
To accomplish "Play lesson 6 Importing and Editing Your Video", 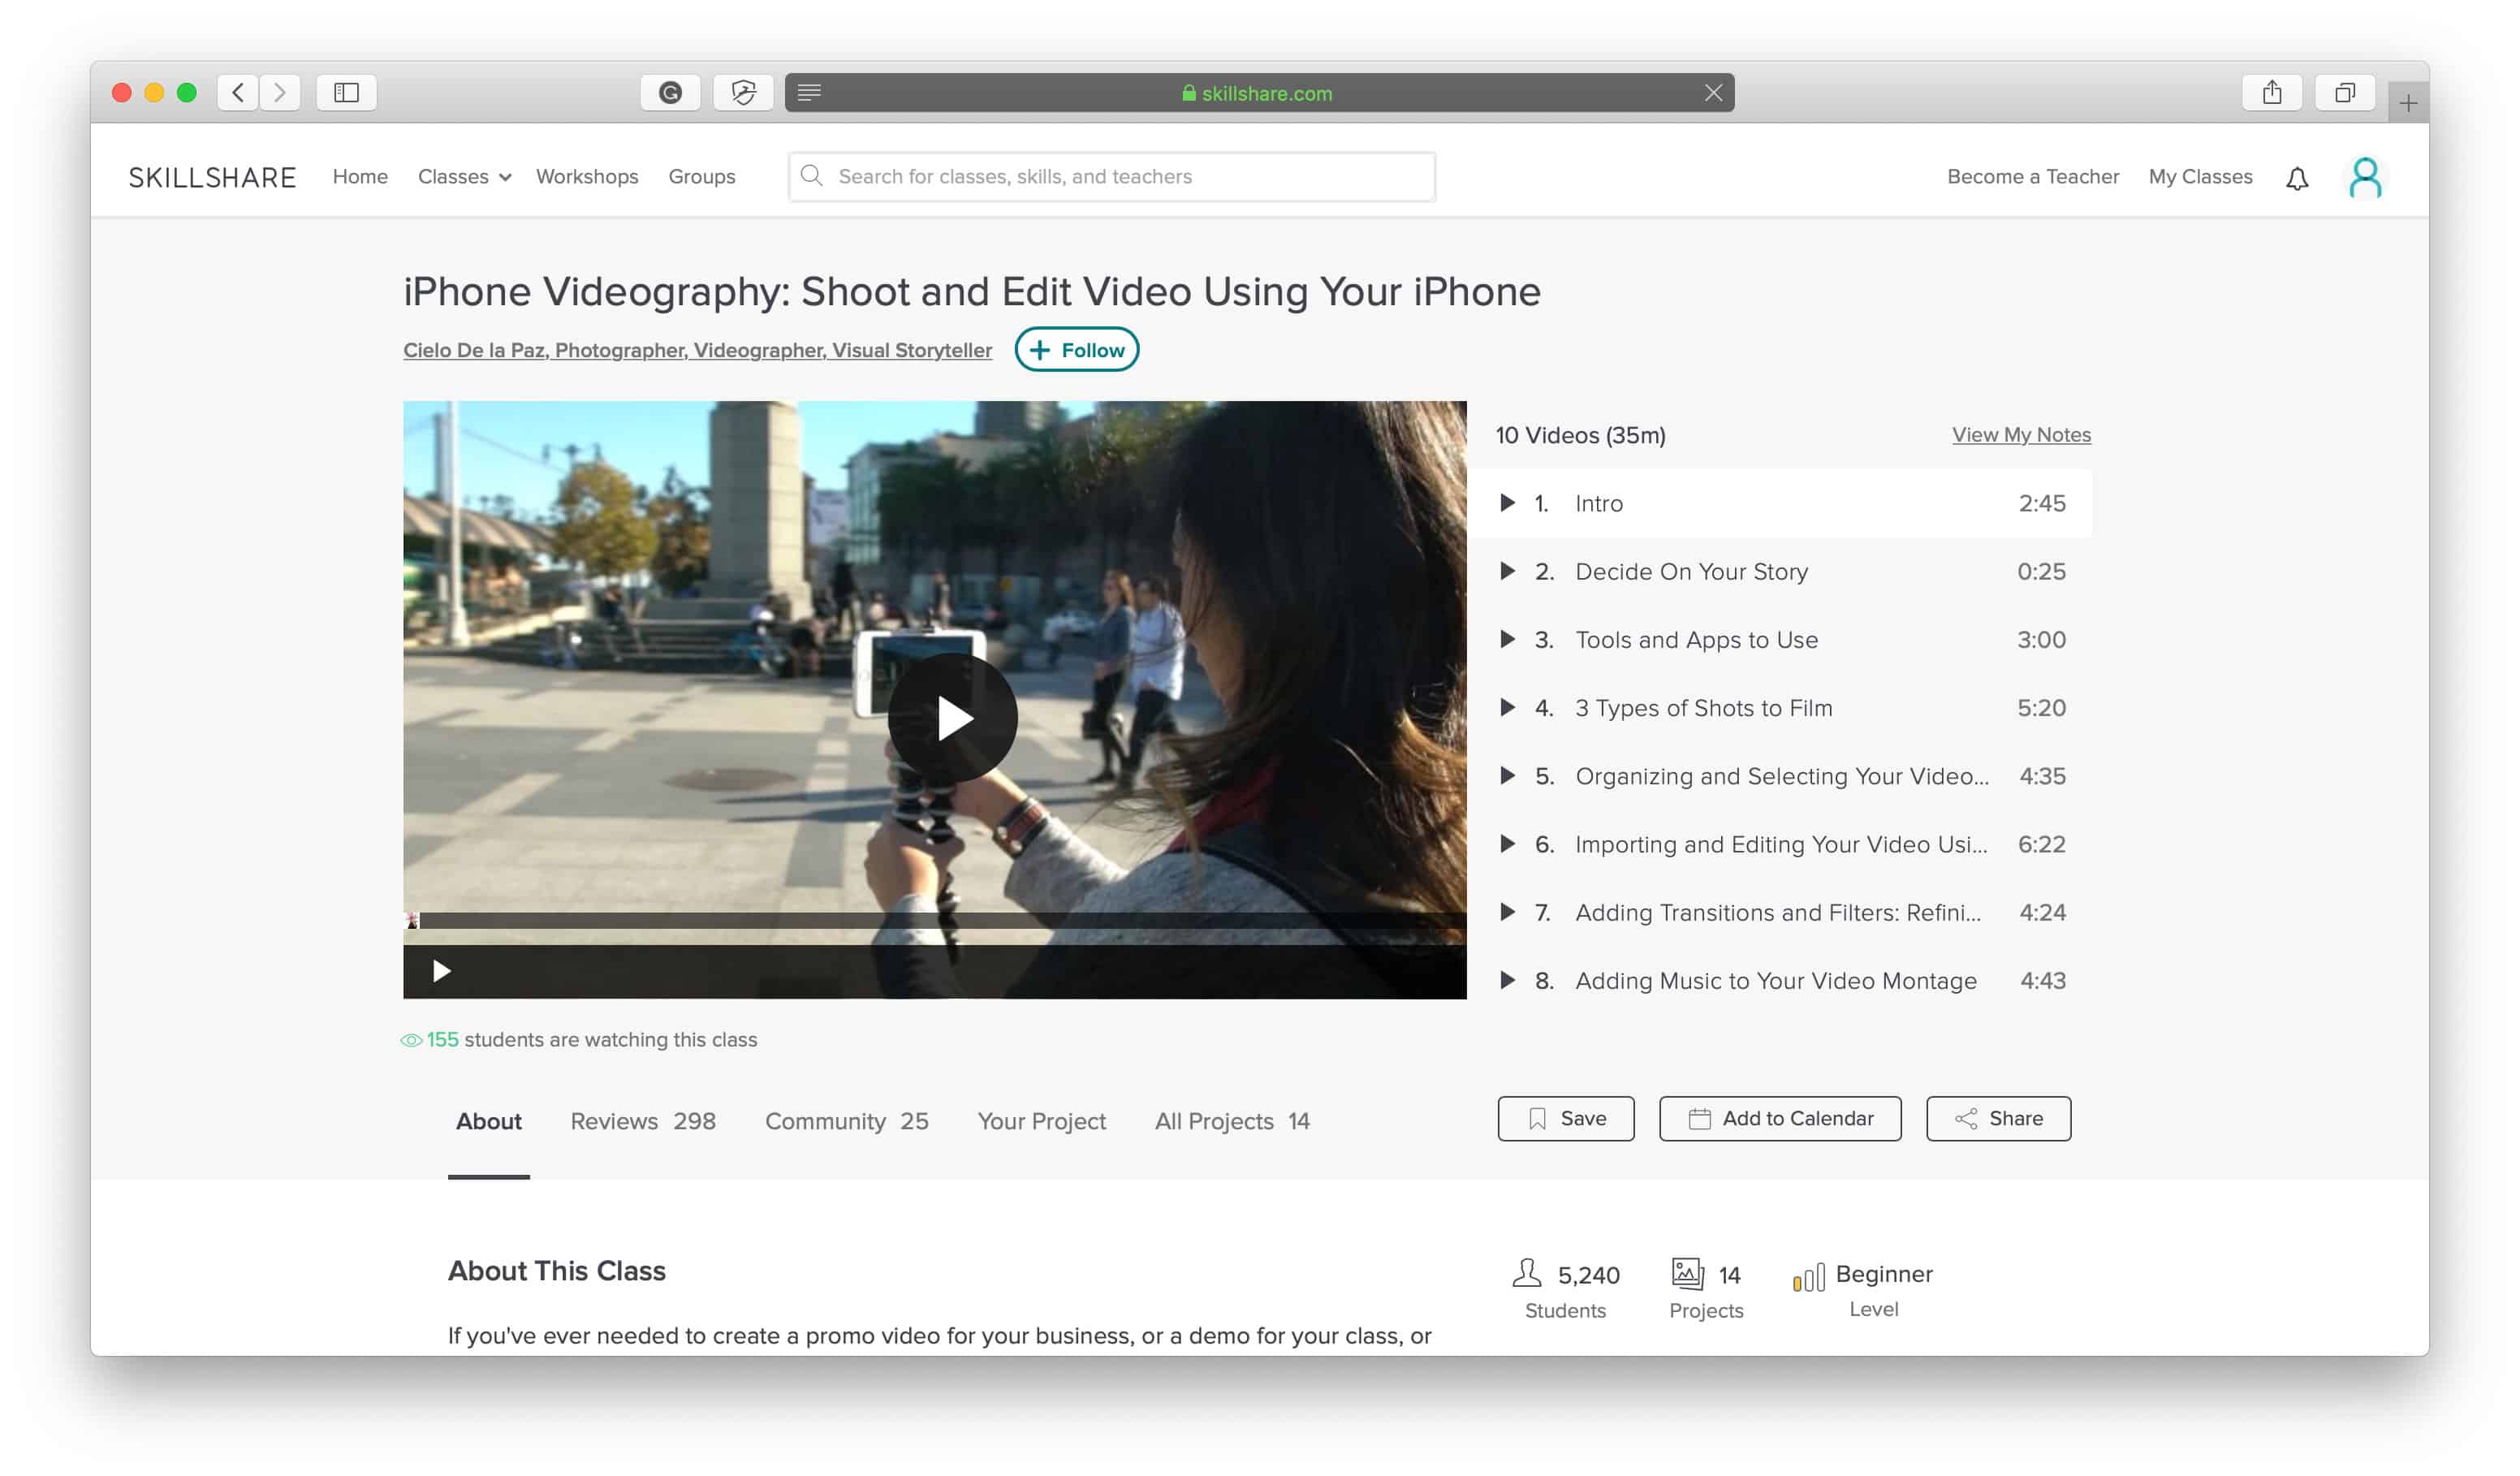I will click(x=1780, y=844).
